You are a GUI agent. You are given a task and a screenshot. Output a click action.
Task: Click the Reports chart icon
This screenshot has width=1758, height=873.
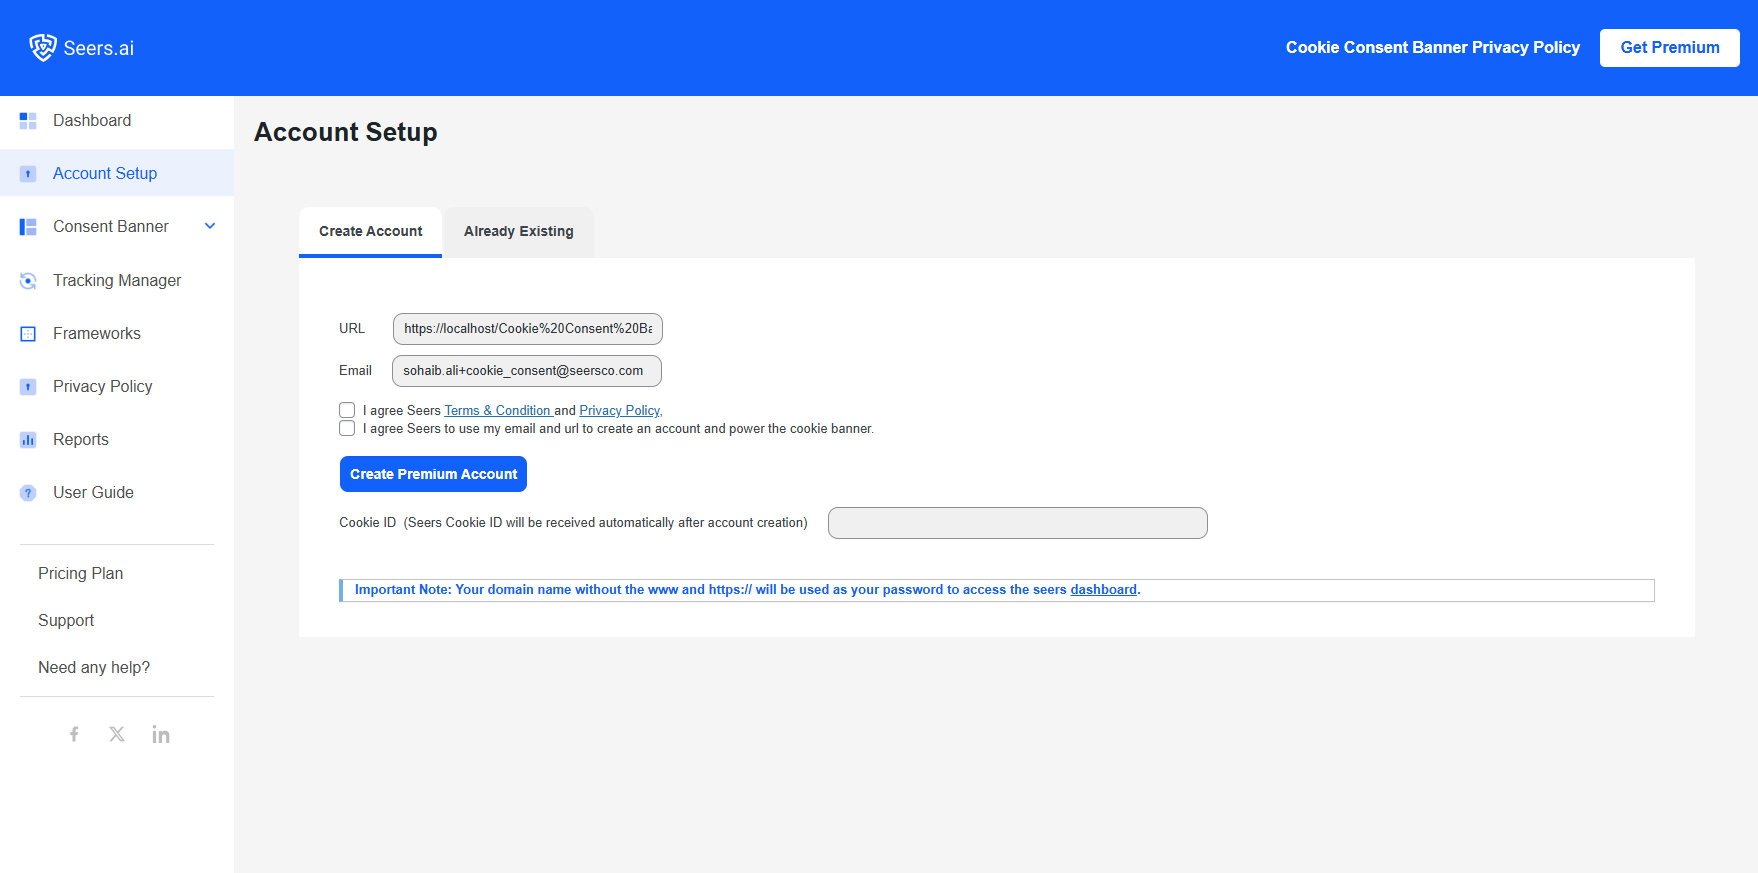[x=28, y=440]
